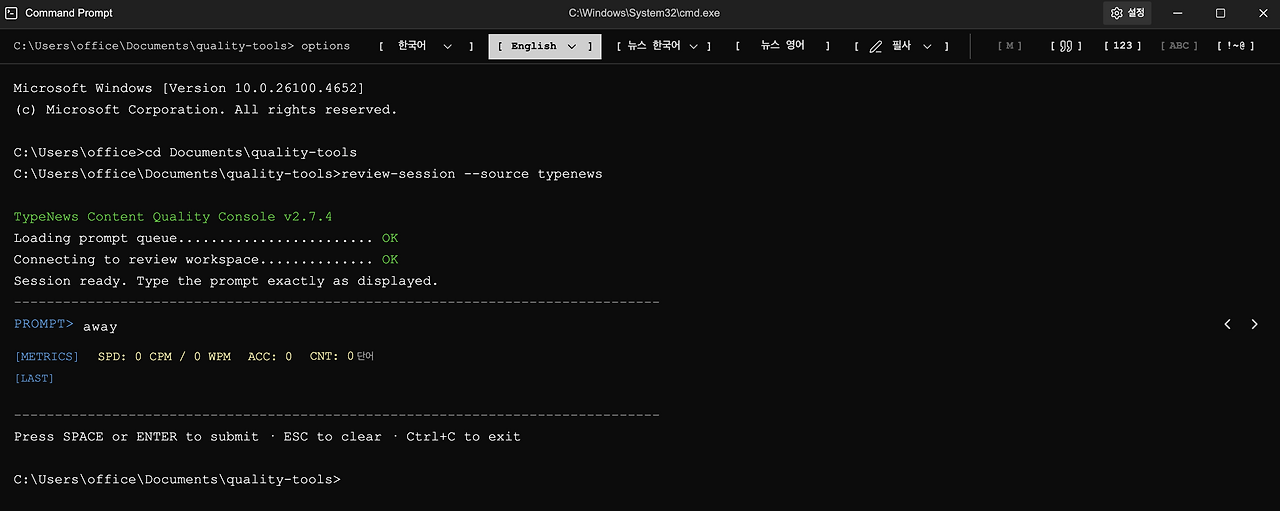Go to next prompt with right arrow

coord(1254,324)
